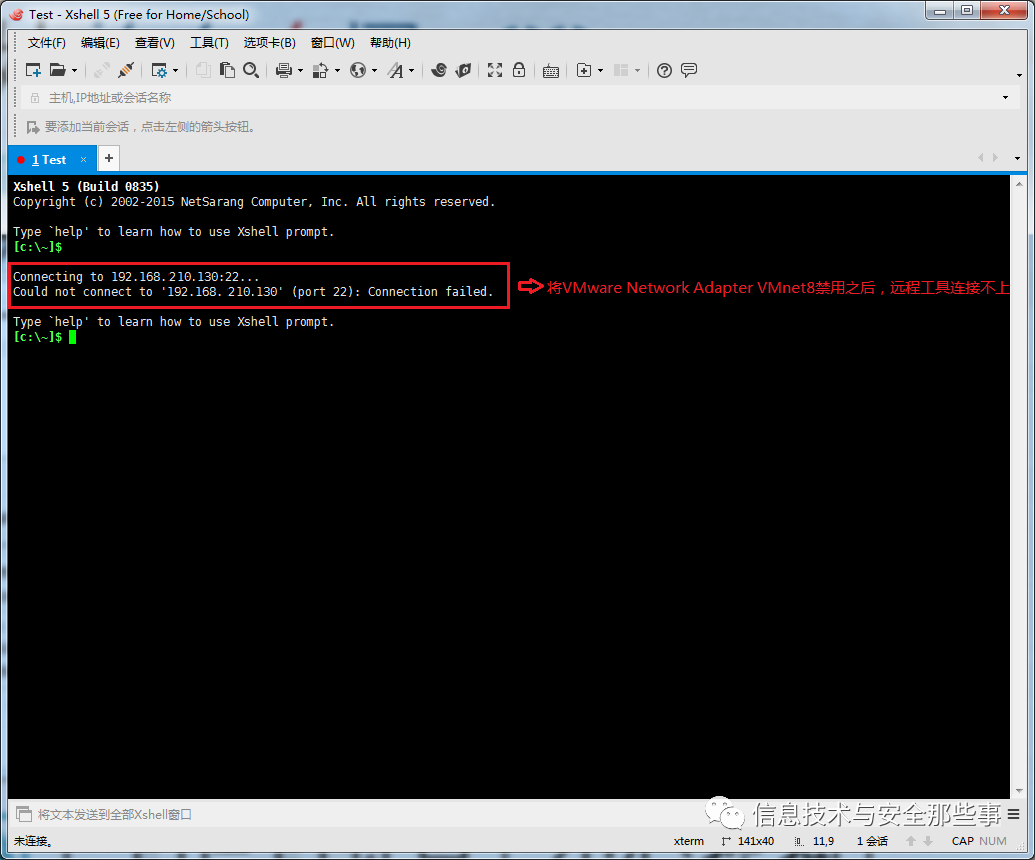Click the Find magnifier icon
The height and width of the screenshot is (860, 1035).
tap(251, 70)
